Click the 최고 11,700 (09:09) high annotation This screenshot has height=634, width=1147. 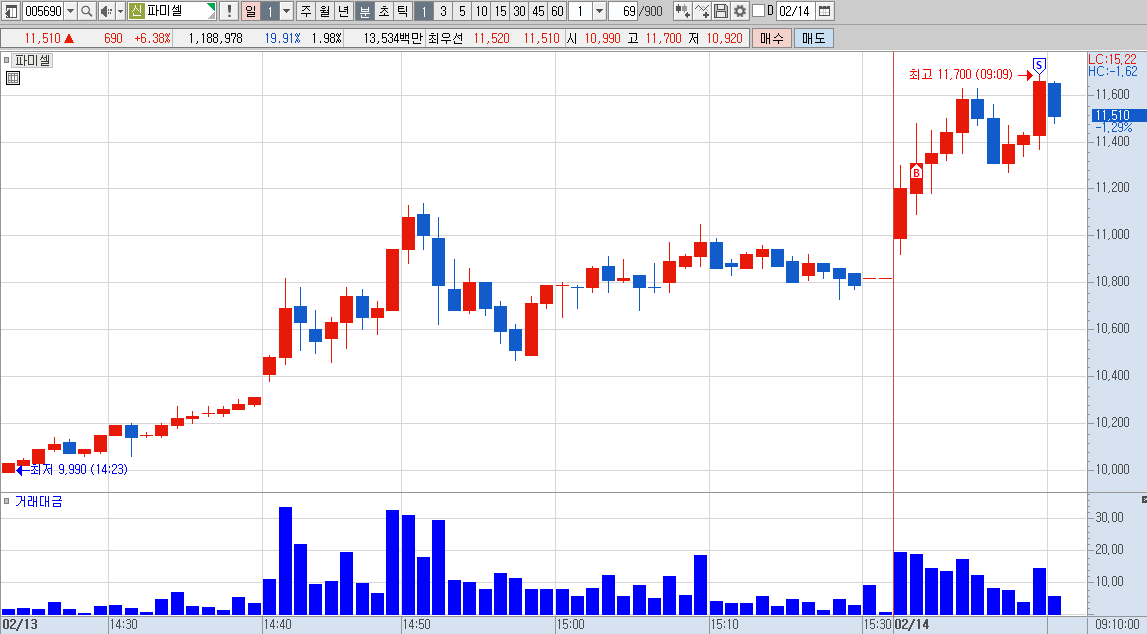(960, 74)
